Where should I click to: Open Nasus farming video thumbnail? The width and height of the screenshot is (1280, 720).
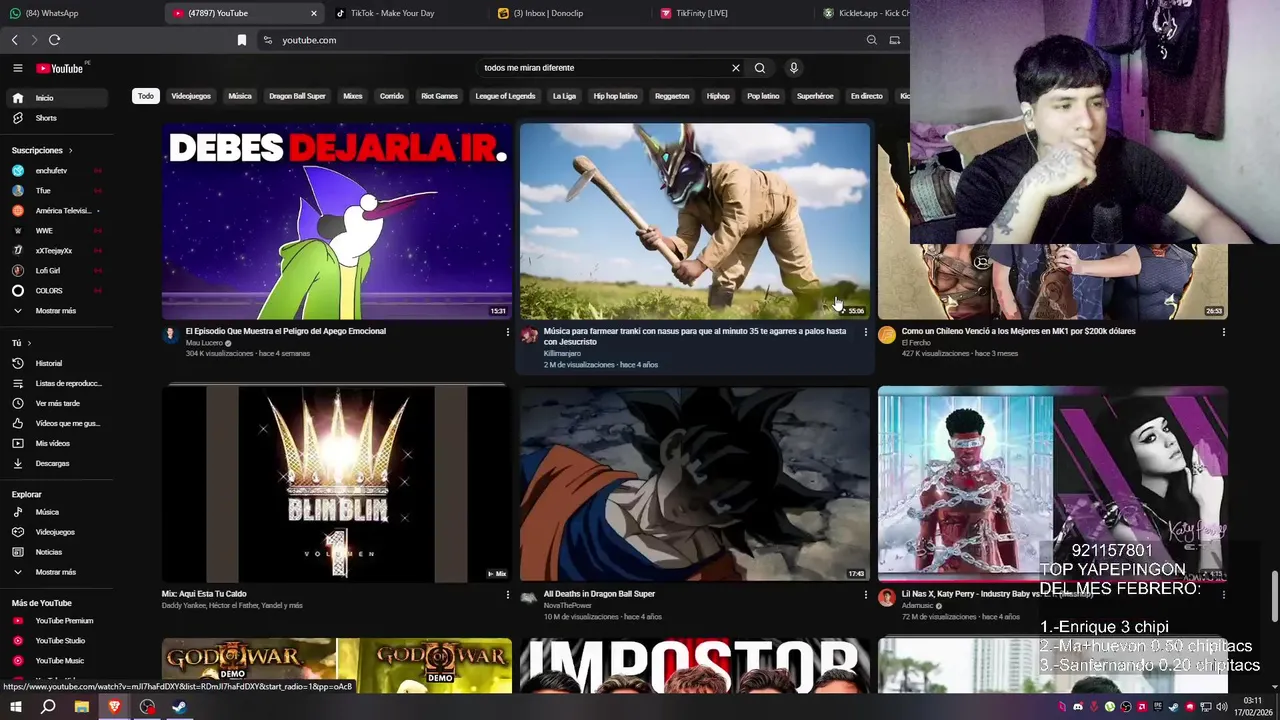tap(695, 221)
